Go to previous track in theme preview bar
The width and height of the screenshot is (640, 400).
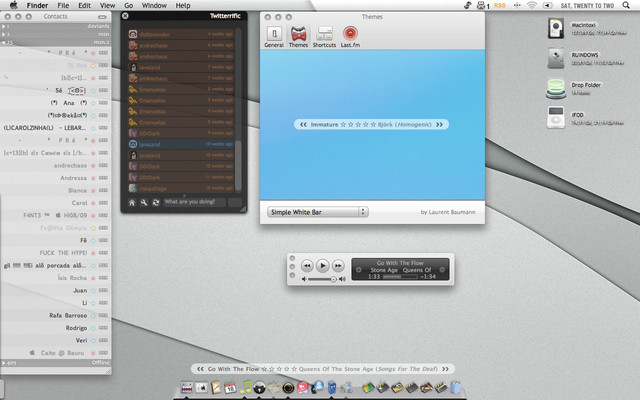click(x=301, y=124)
